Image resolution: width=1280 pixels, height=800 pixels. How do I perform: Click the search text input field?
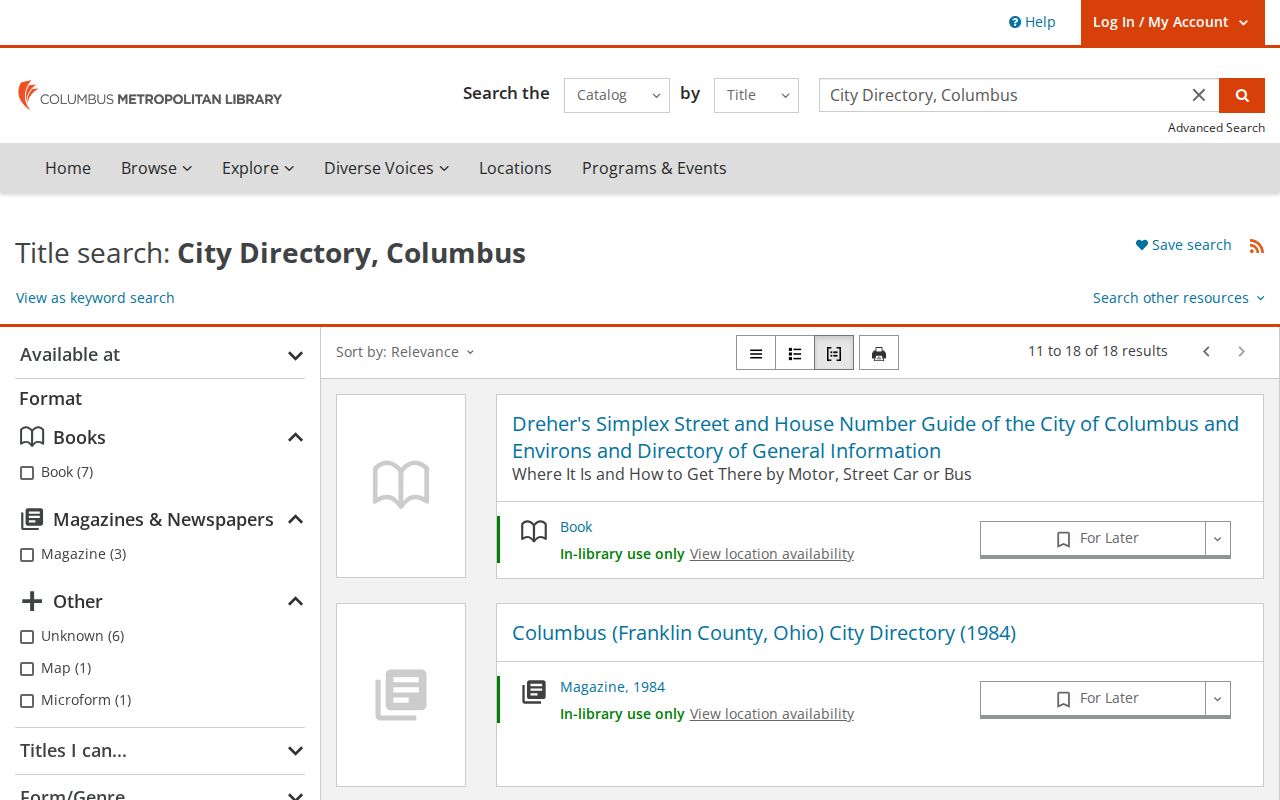pyautogui.click(x=1003, y=95)
